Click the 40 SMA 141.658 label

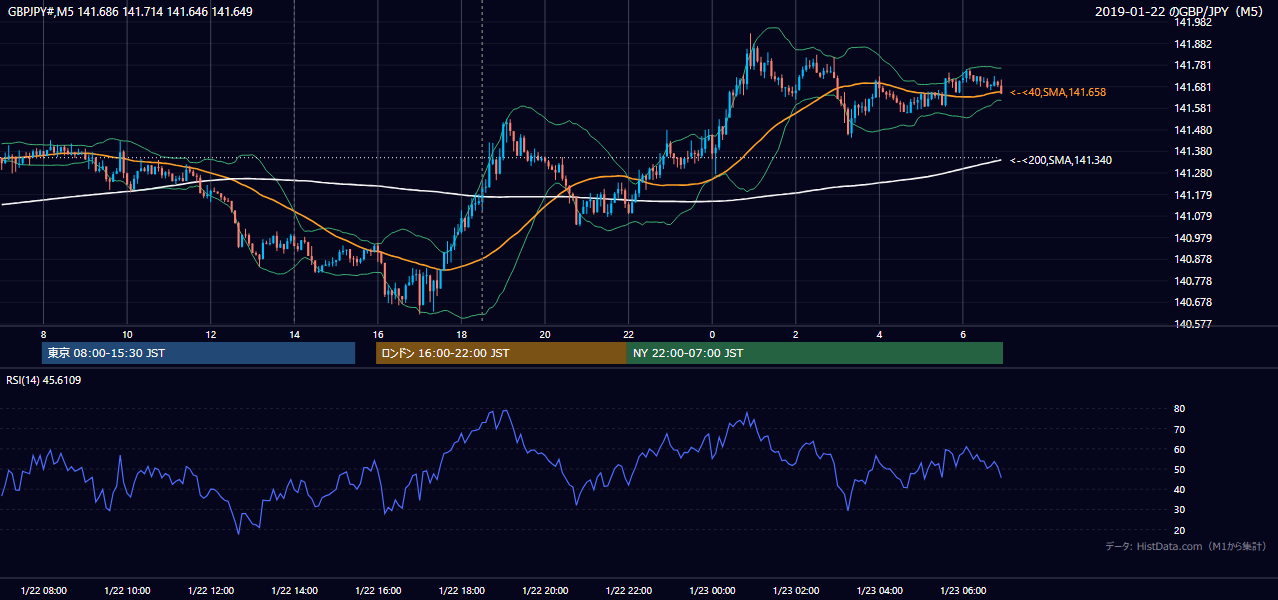tap(1058, 92)
